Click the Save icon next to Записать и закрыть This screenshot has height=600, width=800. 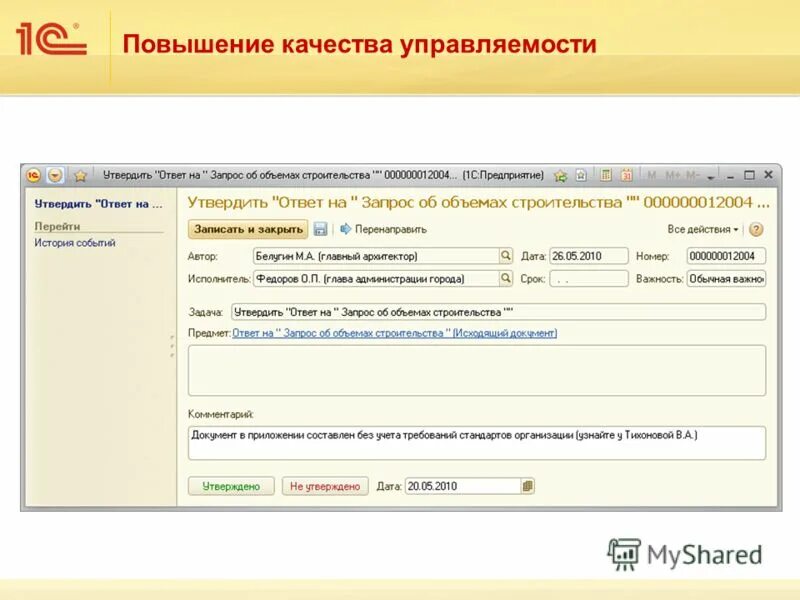click(x=320, y=228)
